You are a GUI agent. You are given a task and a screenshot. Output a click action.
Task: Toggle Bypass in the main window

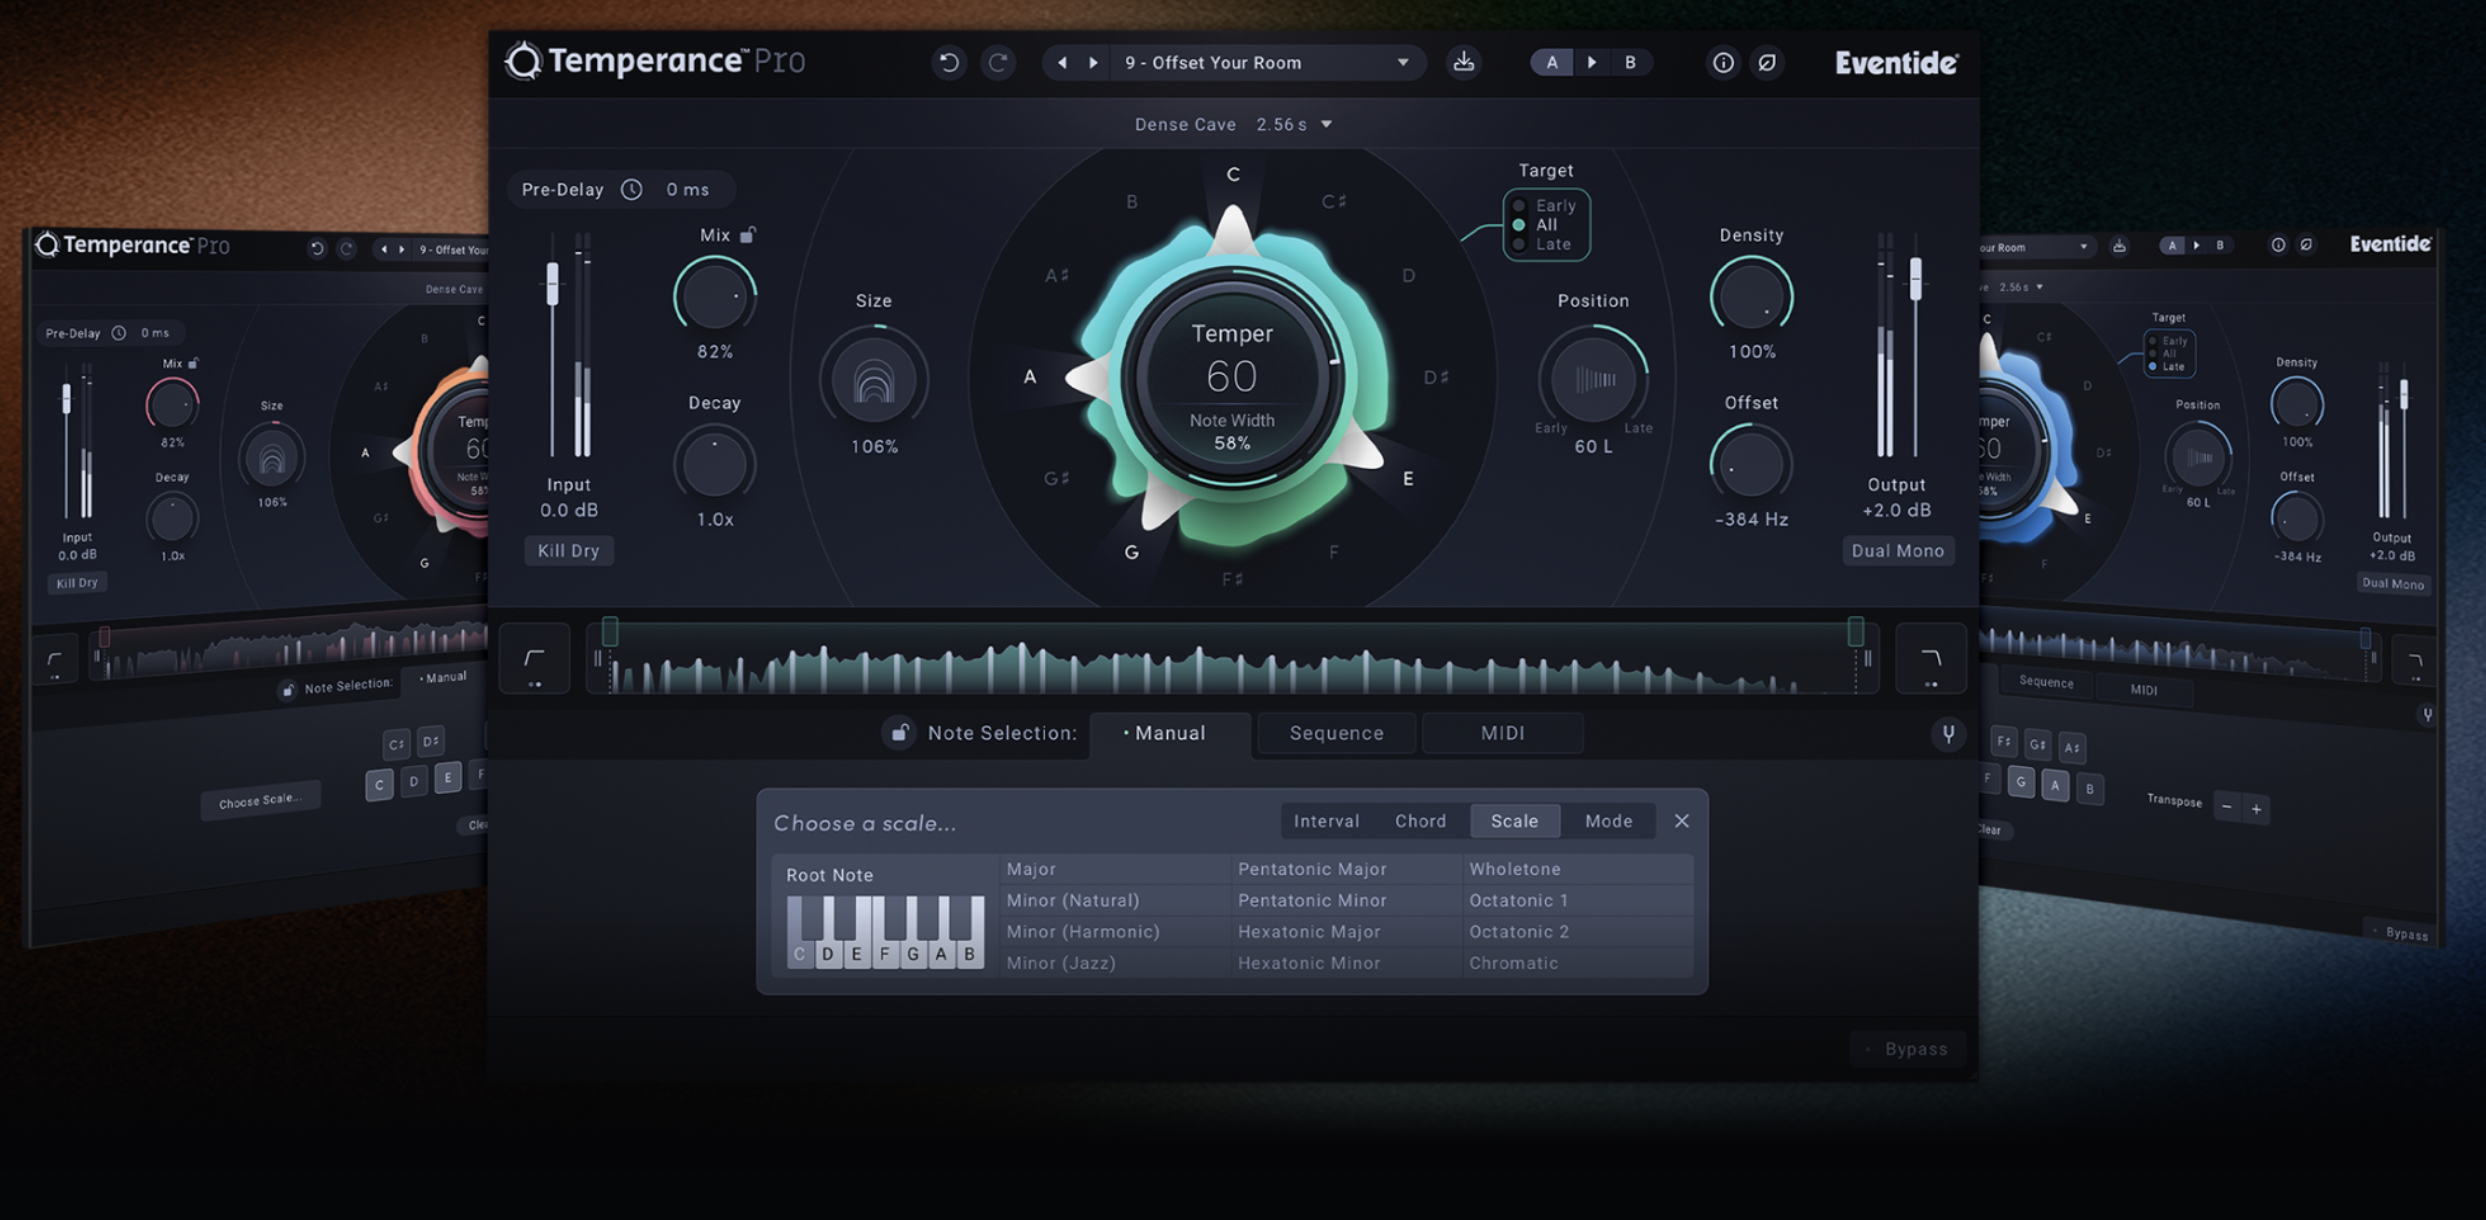[1907, 1049]
